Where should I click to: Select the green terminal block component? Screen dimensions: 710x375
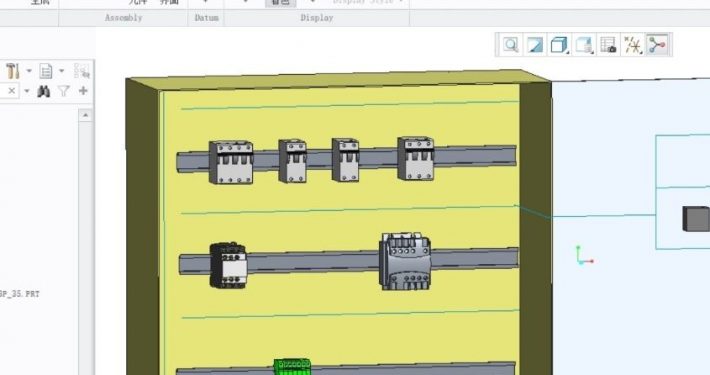tap(293, 367)
